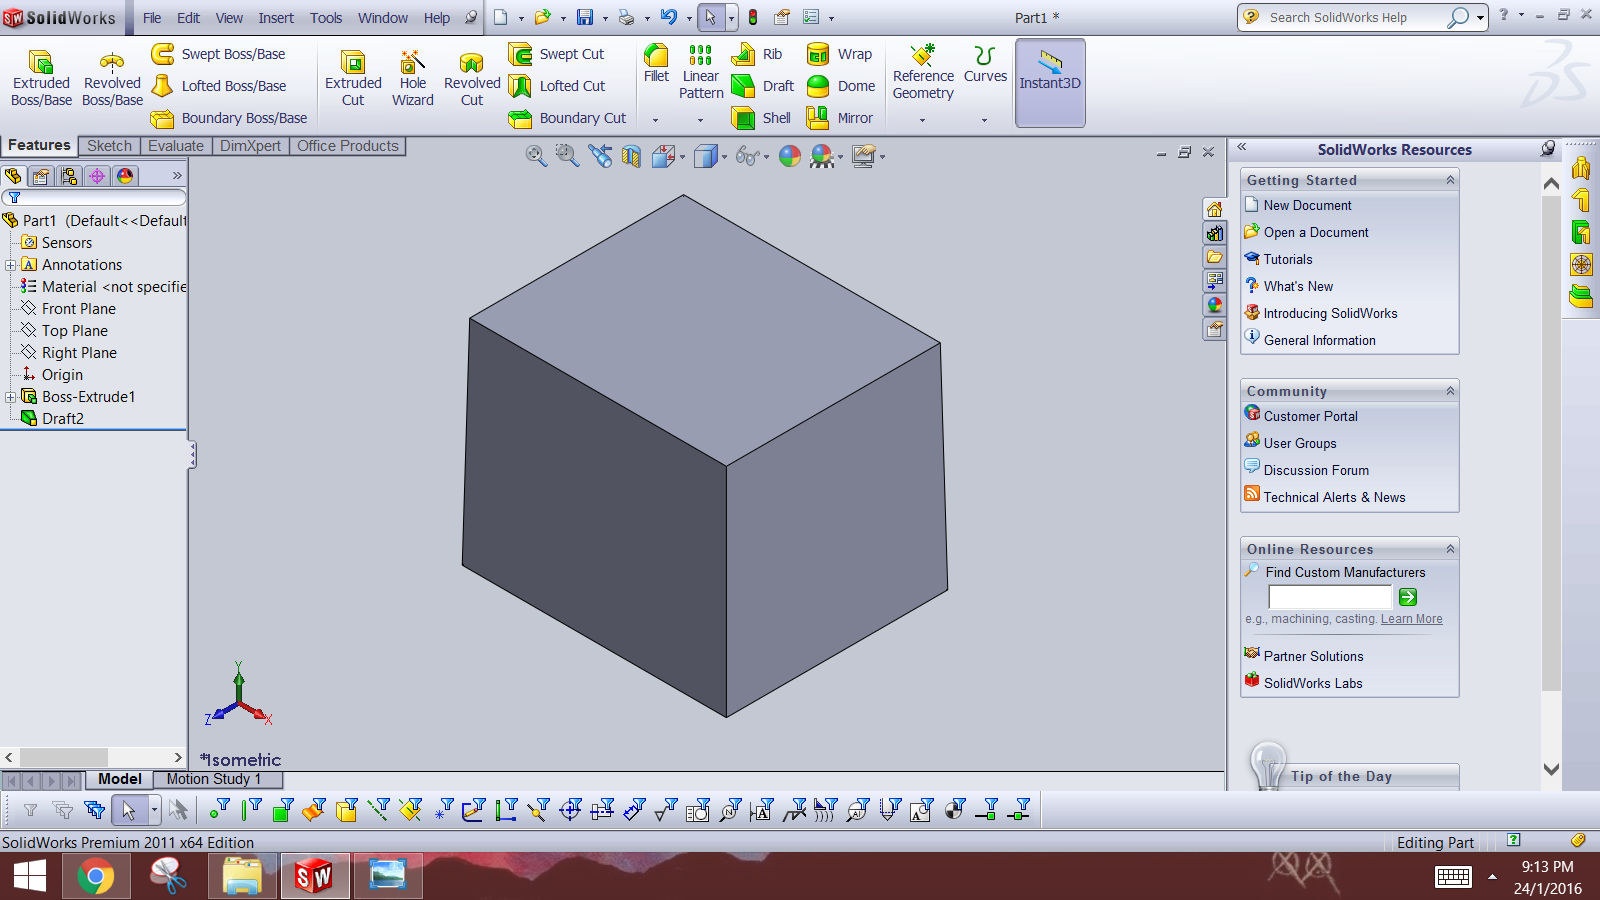The width and height of the screenshot is (1600, 900).
Task: Select the Extruded Boss/Base feature tool
Action: tap(41, 75)
